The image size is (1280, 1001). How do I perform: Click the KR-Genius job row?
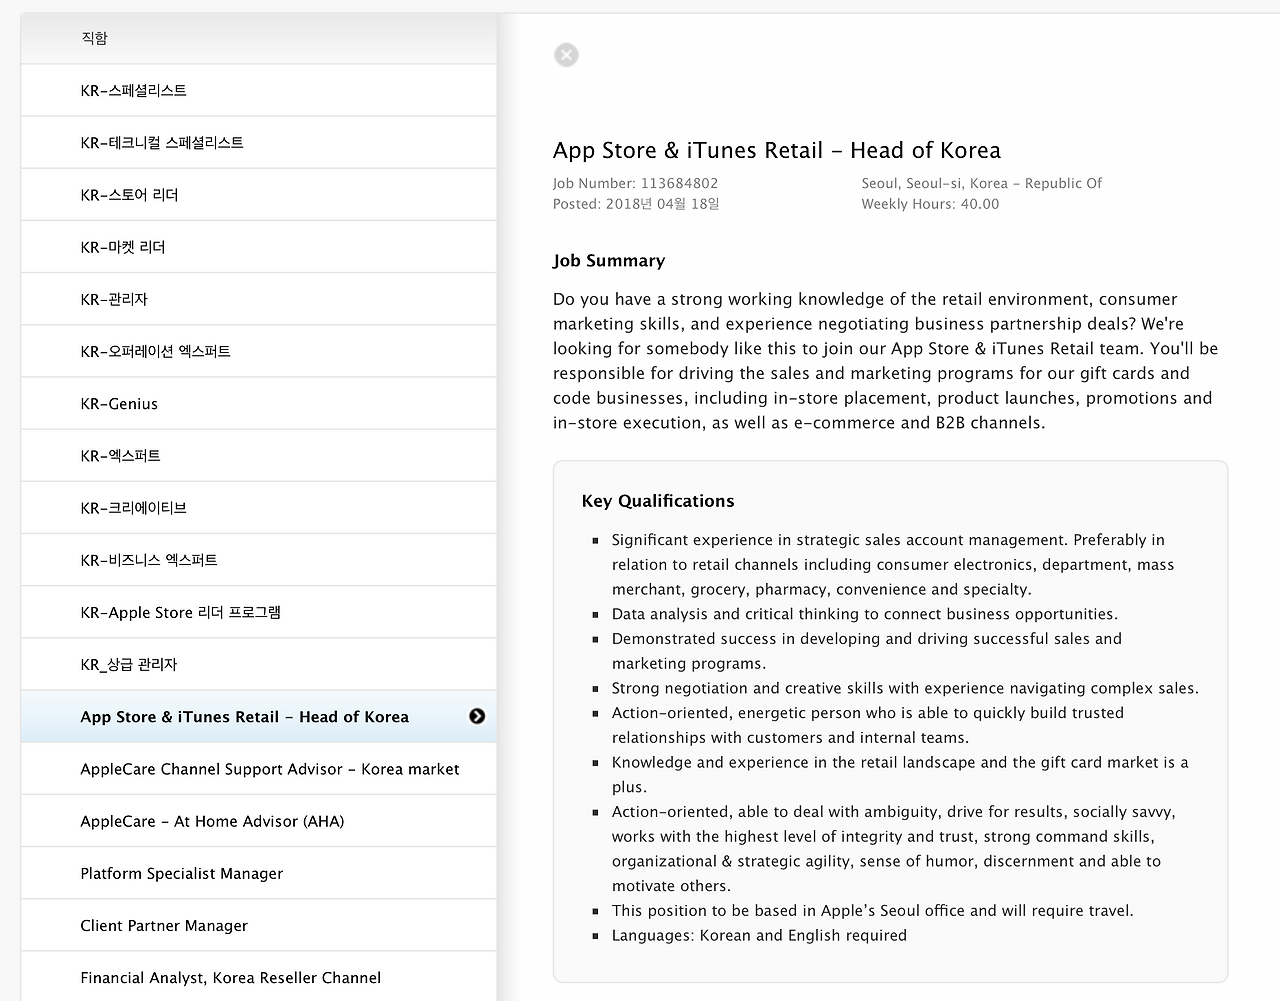pyautogui.click(x=119, y=404)
